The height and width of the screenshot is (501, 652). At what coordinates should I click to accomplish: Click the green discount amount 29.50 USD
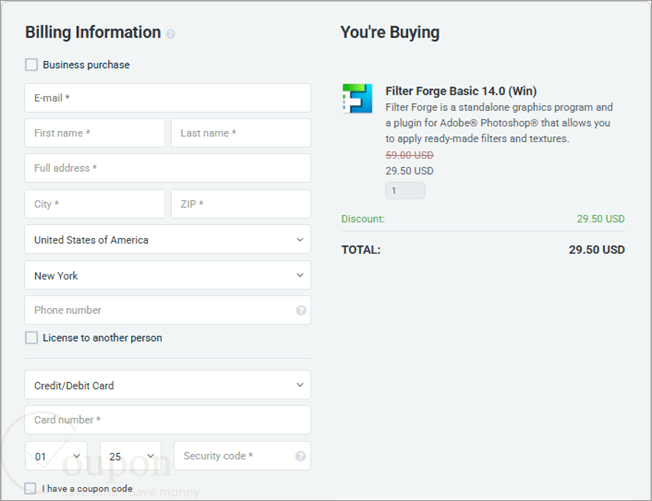click(600, 219)
